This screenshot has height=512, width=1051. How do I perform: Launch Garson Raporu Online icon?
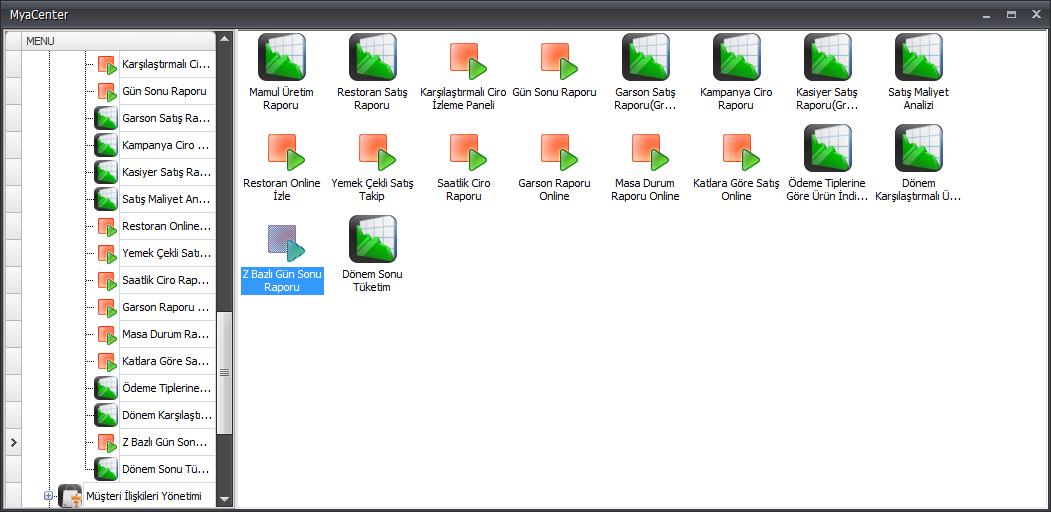tap(558, 152)
